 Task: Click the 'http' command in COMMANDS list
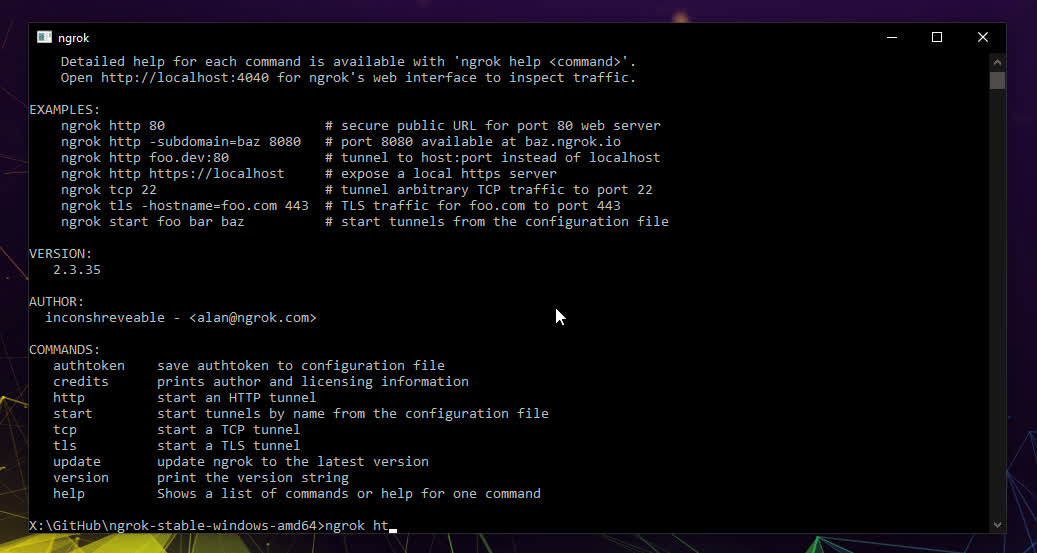(69, 398)
